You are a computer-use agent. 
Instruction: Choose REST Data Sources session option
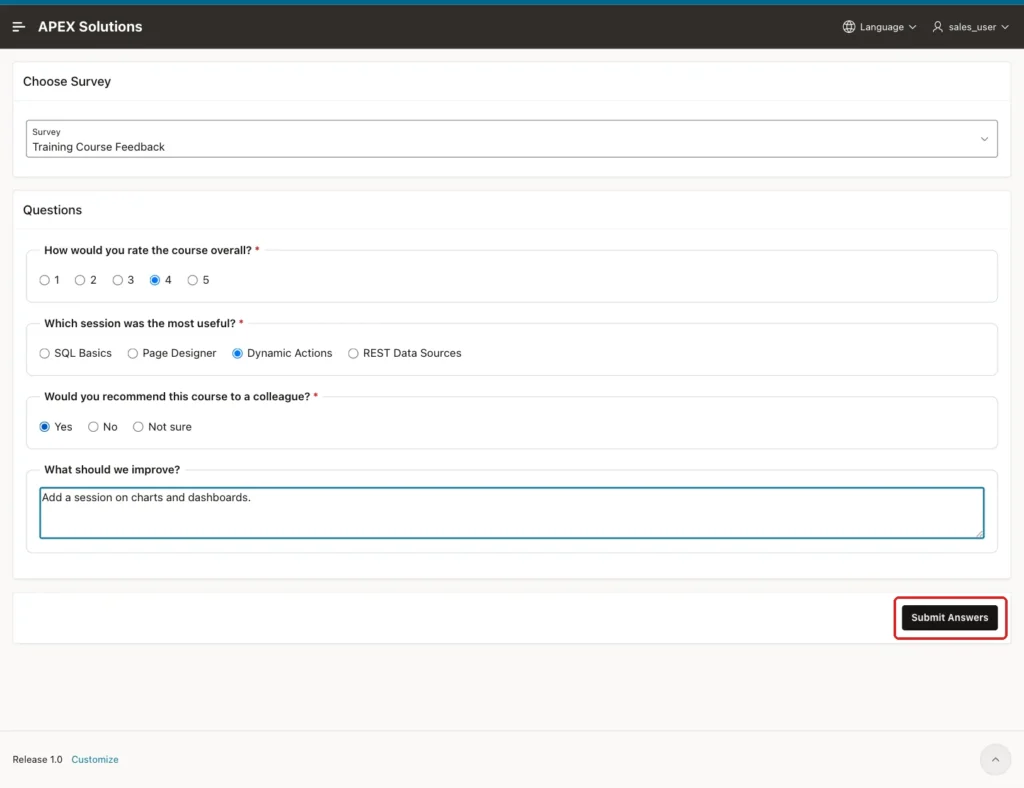[x=353, y=353]
